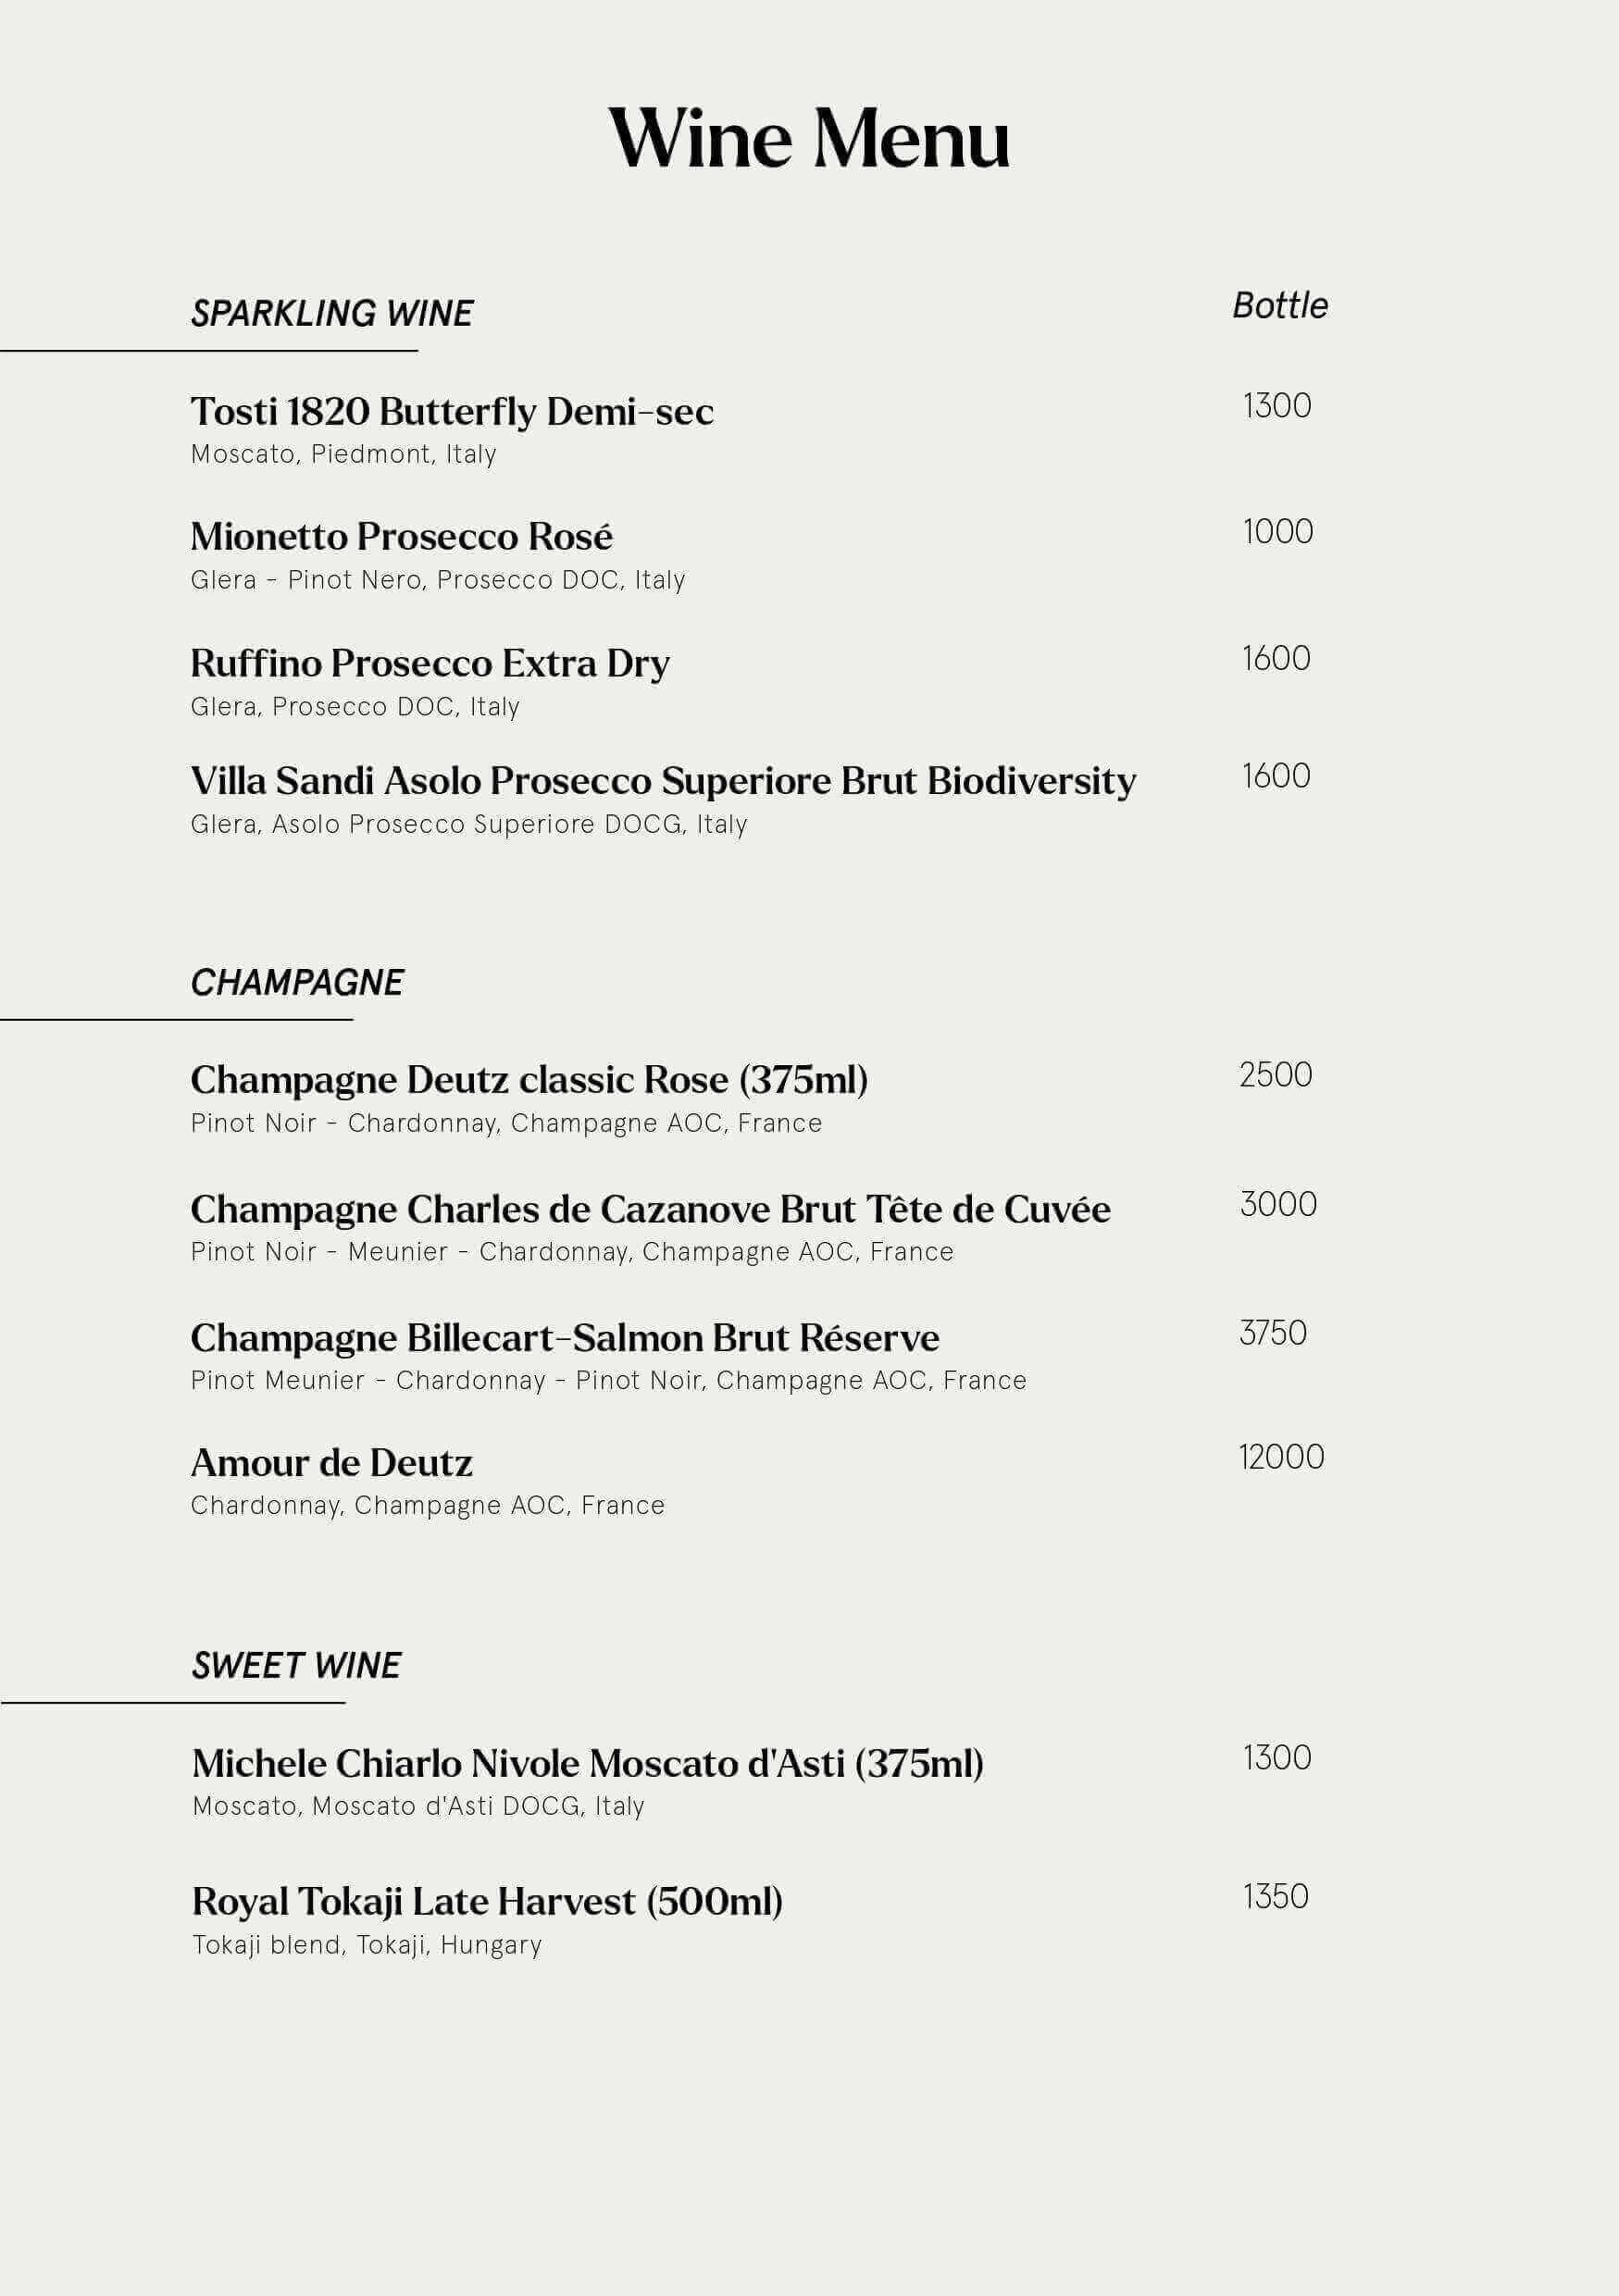1619x2296 pixels.
Task: Click the 12000 bottle price
Action: click(x=1281, y=1457)
